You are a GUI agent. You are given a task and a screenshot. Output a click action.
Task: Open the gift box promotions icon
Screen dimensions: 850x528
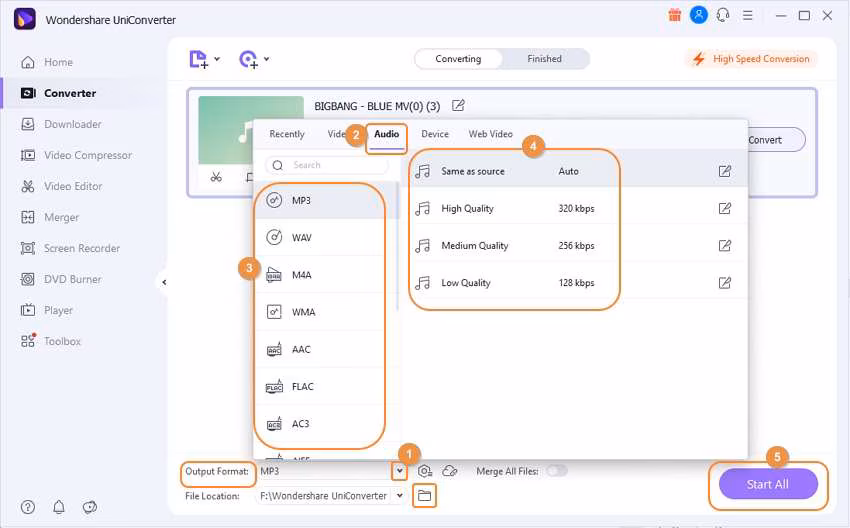pyautogui.click(x=674, y=15)
